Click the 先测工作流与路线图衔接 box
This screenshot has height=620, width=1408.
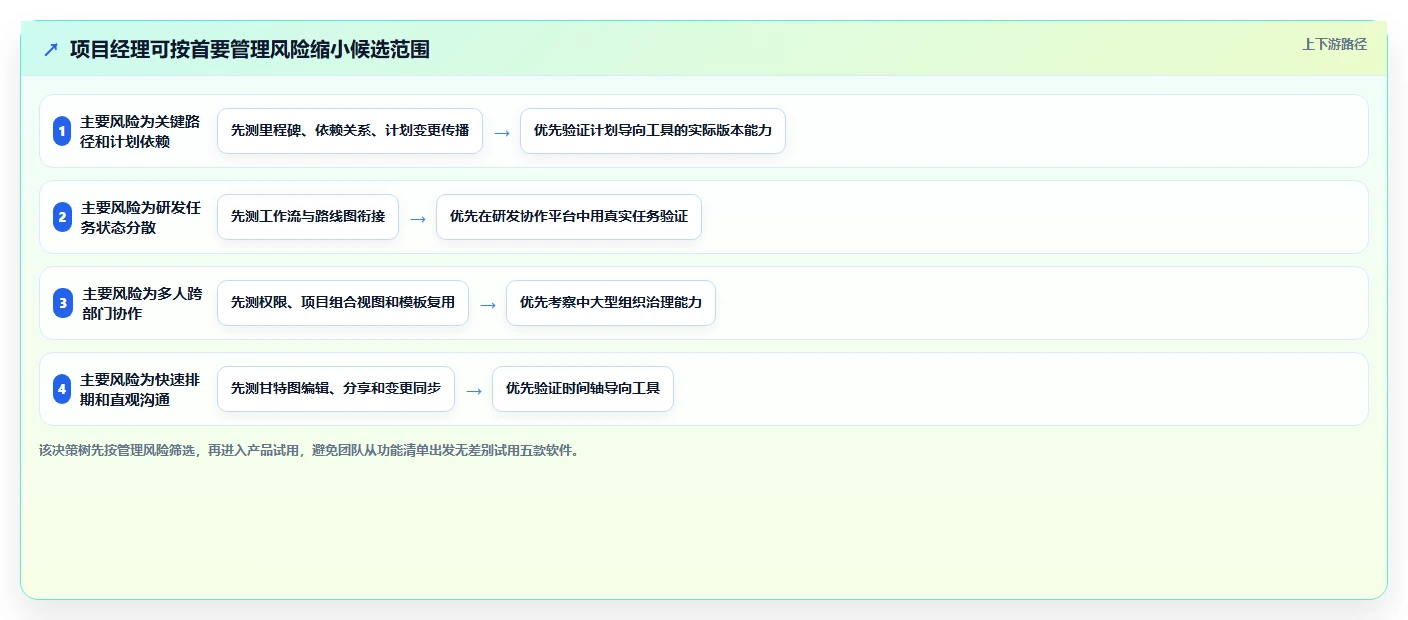(308, 217)
